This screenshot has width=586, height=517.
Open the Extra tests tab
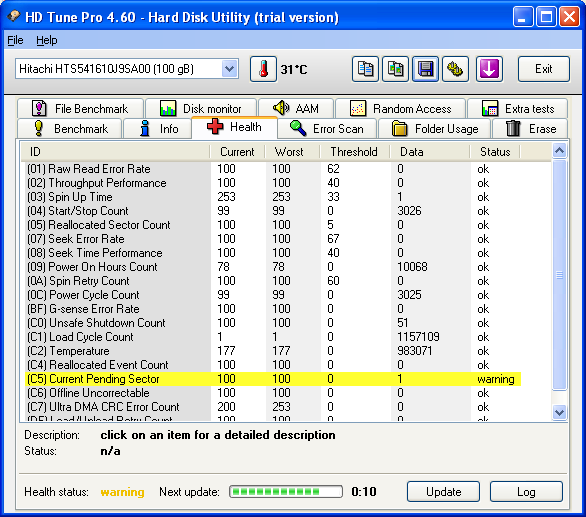tap(518, 109)
